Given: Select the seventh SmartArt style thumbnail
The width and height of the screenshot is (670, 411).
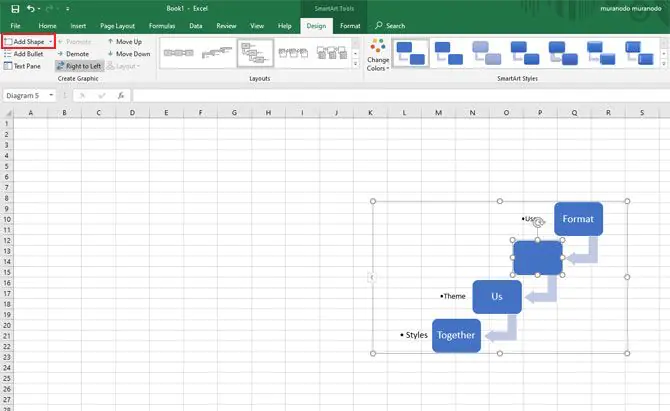Looking at the screenshot, I should pos(639,53).
